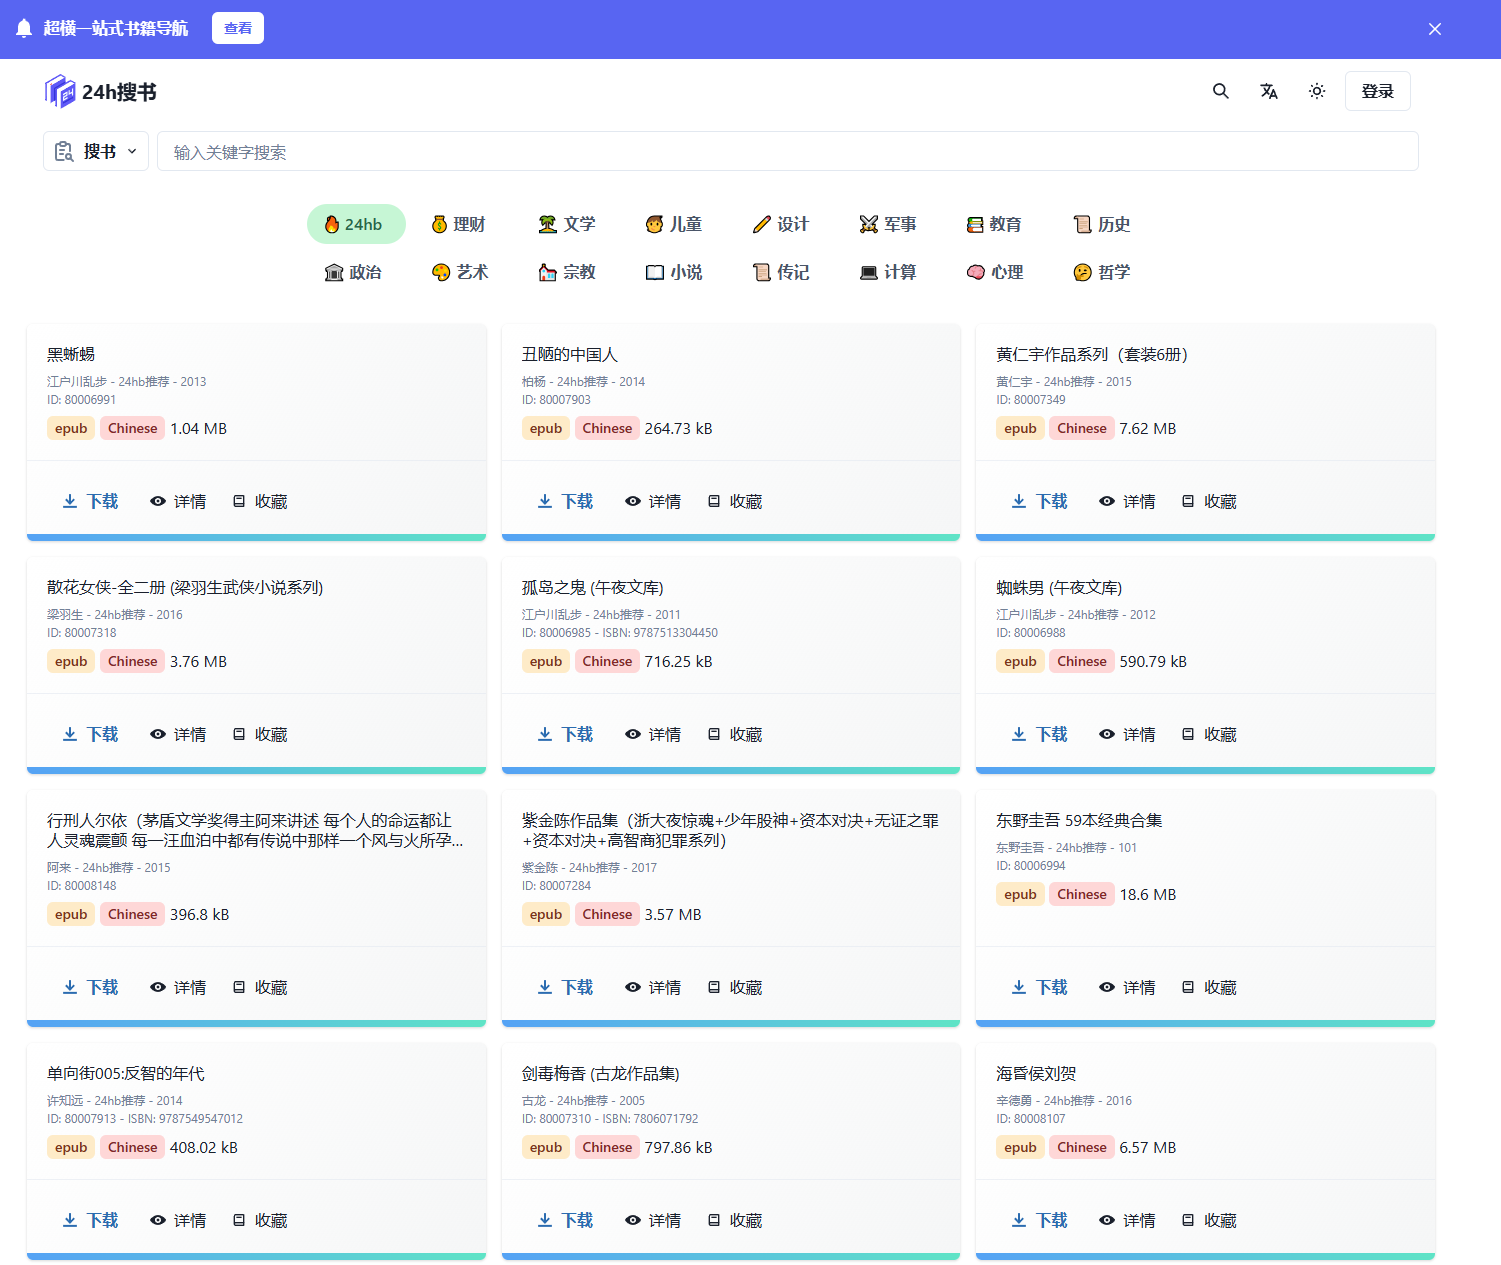Bookmark 丑陋的中国人 with 收藏

click(735, 501)
